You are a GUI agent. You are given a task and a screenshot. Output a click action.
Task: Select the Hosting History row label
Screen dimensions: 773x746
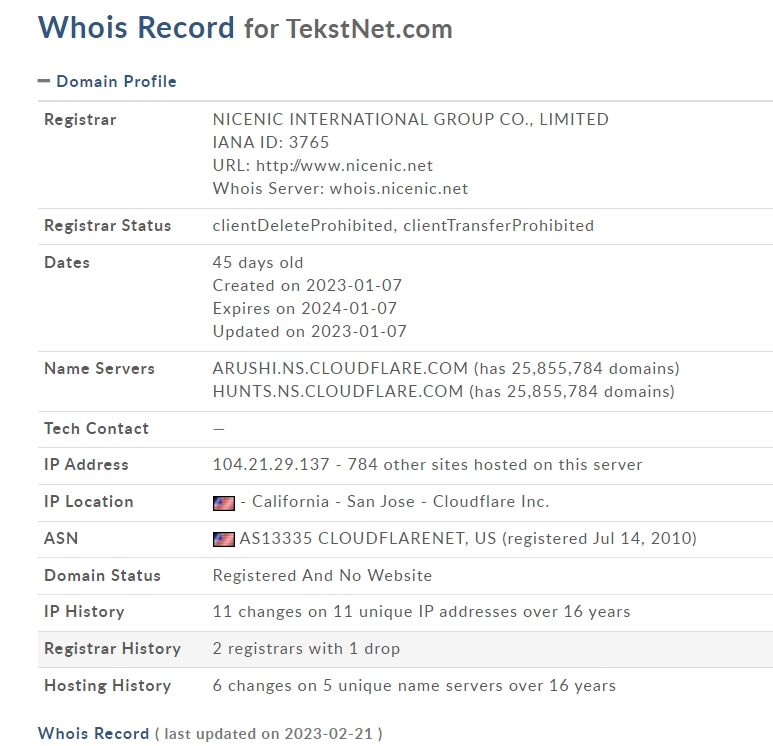pyautogui.click(x=107, y=686)
